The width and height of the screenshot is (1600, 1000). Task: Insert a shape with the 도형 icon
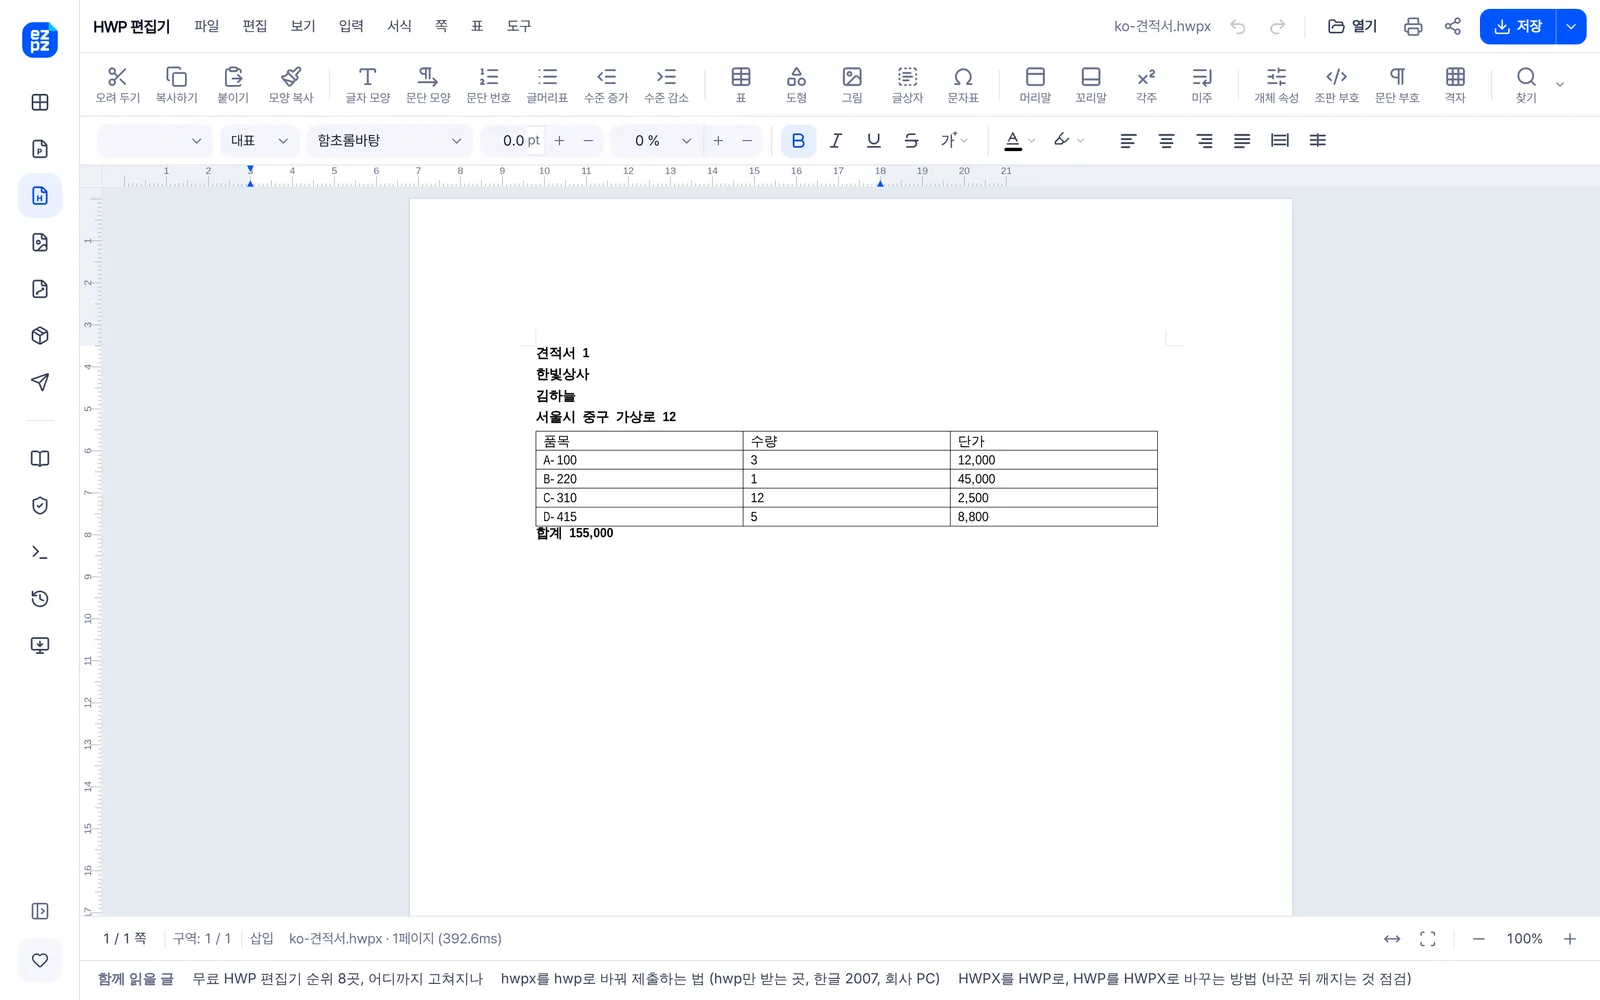(x=796, y=77)
